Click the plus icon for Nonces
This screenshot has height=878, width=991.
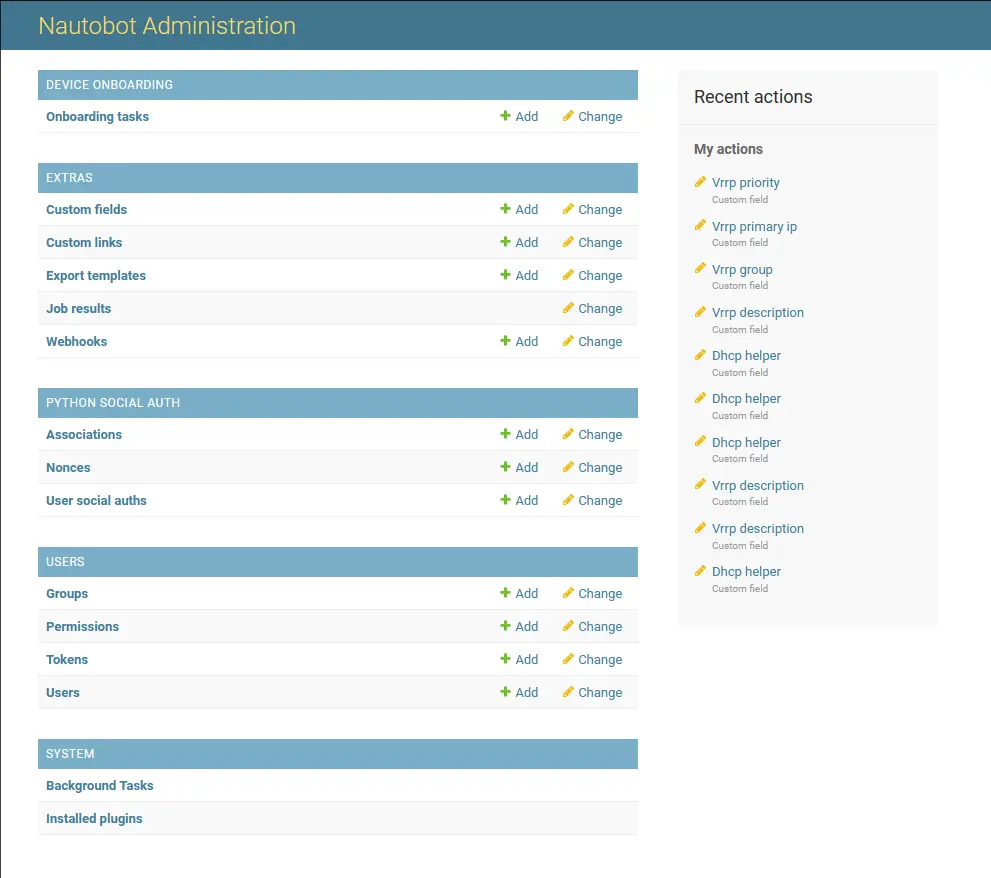(x=505, y=467)
